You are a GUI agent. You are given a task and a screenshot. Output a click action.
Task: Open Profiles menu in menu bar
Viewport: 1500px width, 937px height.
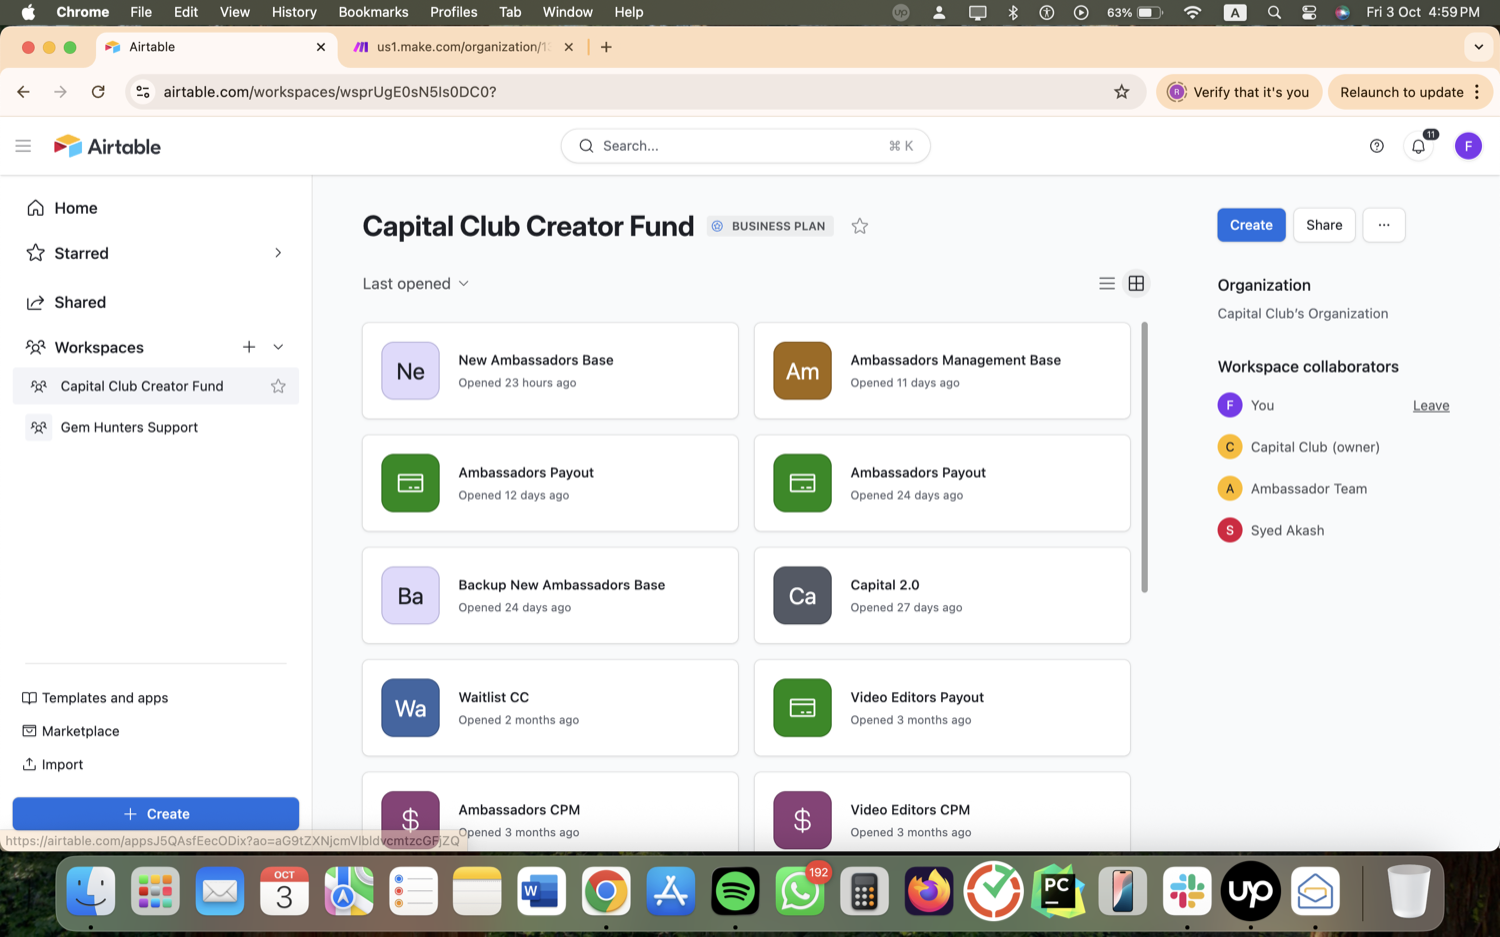tap(453, 12)
